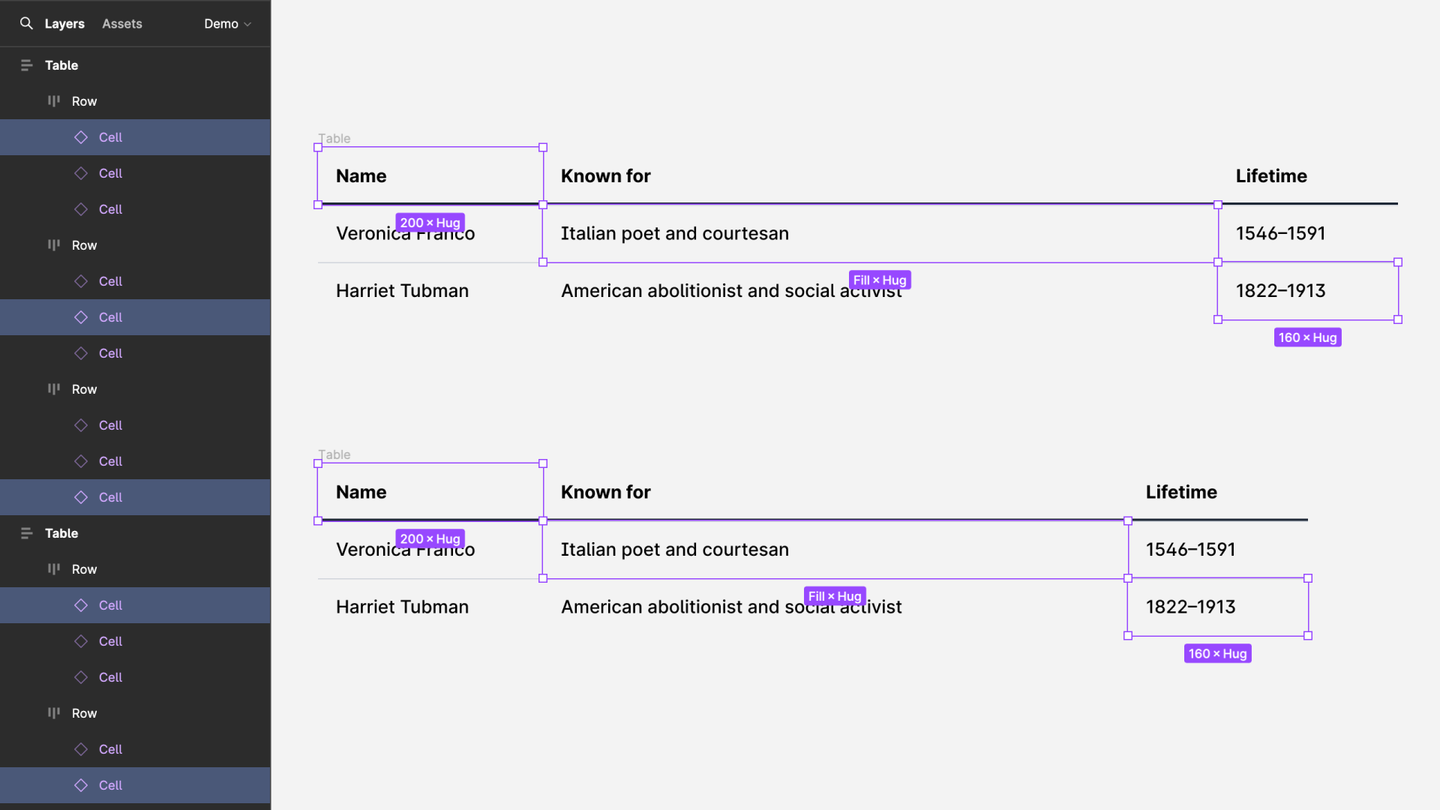Click the diamond icon of the first highlighted Cell layer

[81, 137]
